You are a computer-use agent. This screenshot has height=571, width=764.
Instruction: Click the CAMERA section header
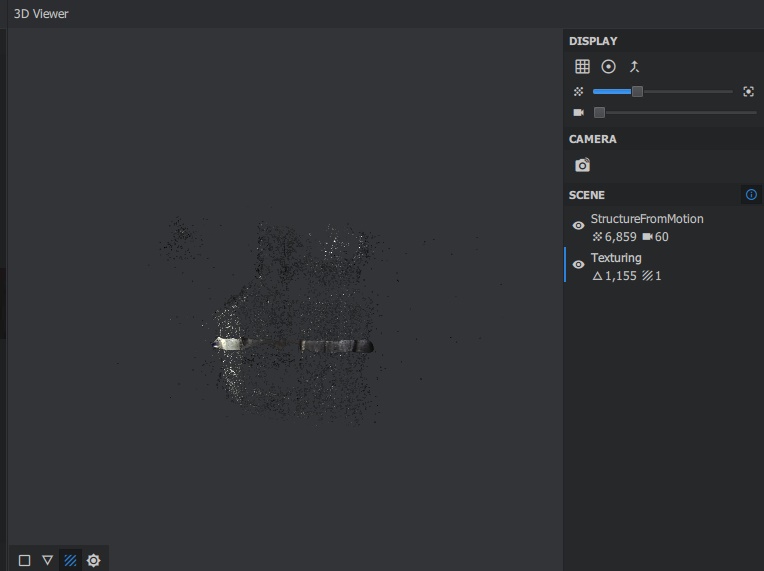pyautogui.click(x=592, y=139)
